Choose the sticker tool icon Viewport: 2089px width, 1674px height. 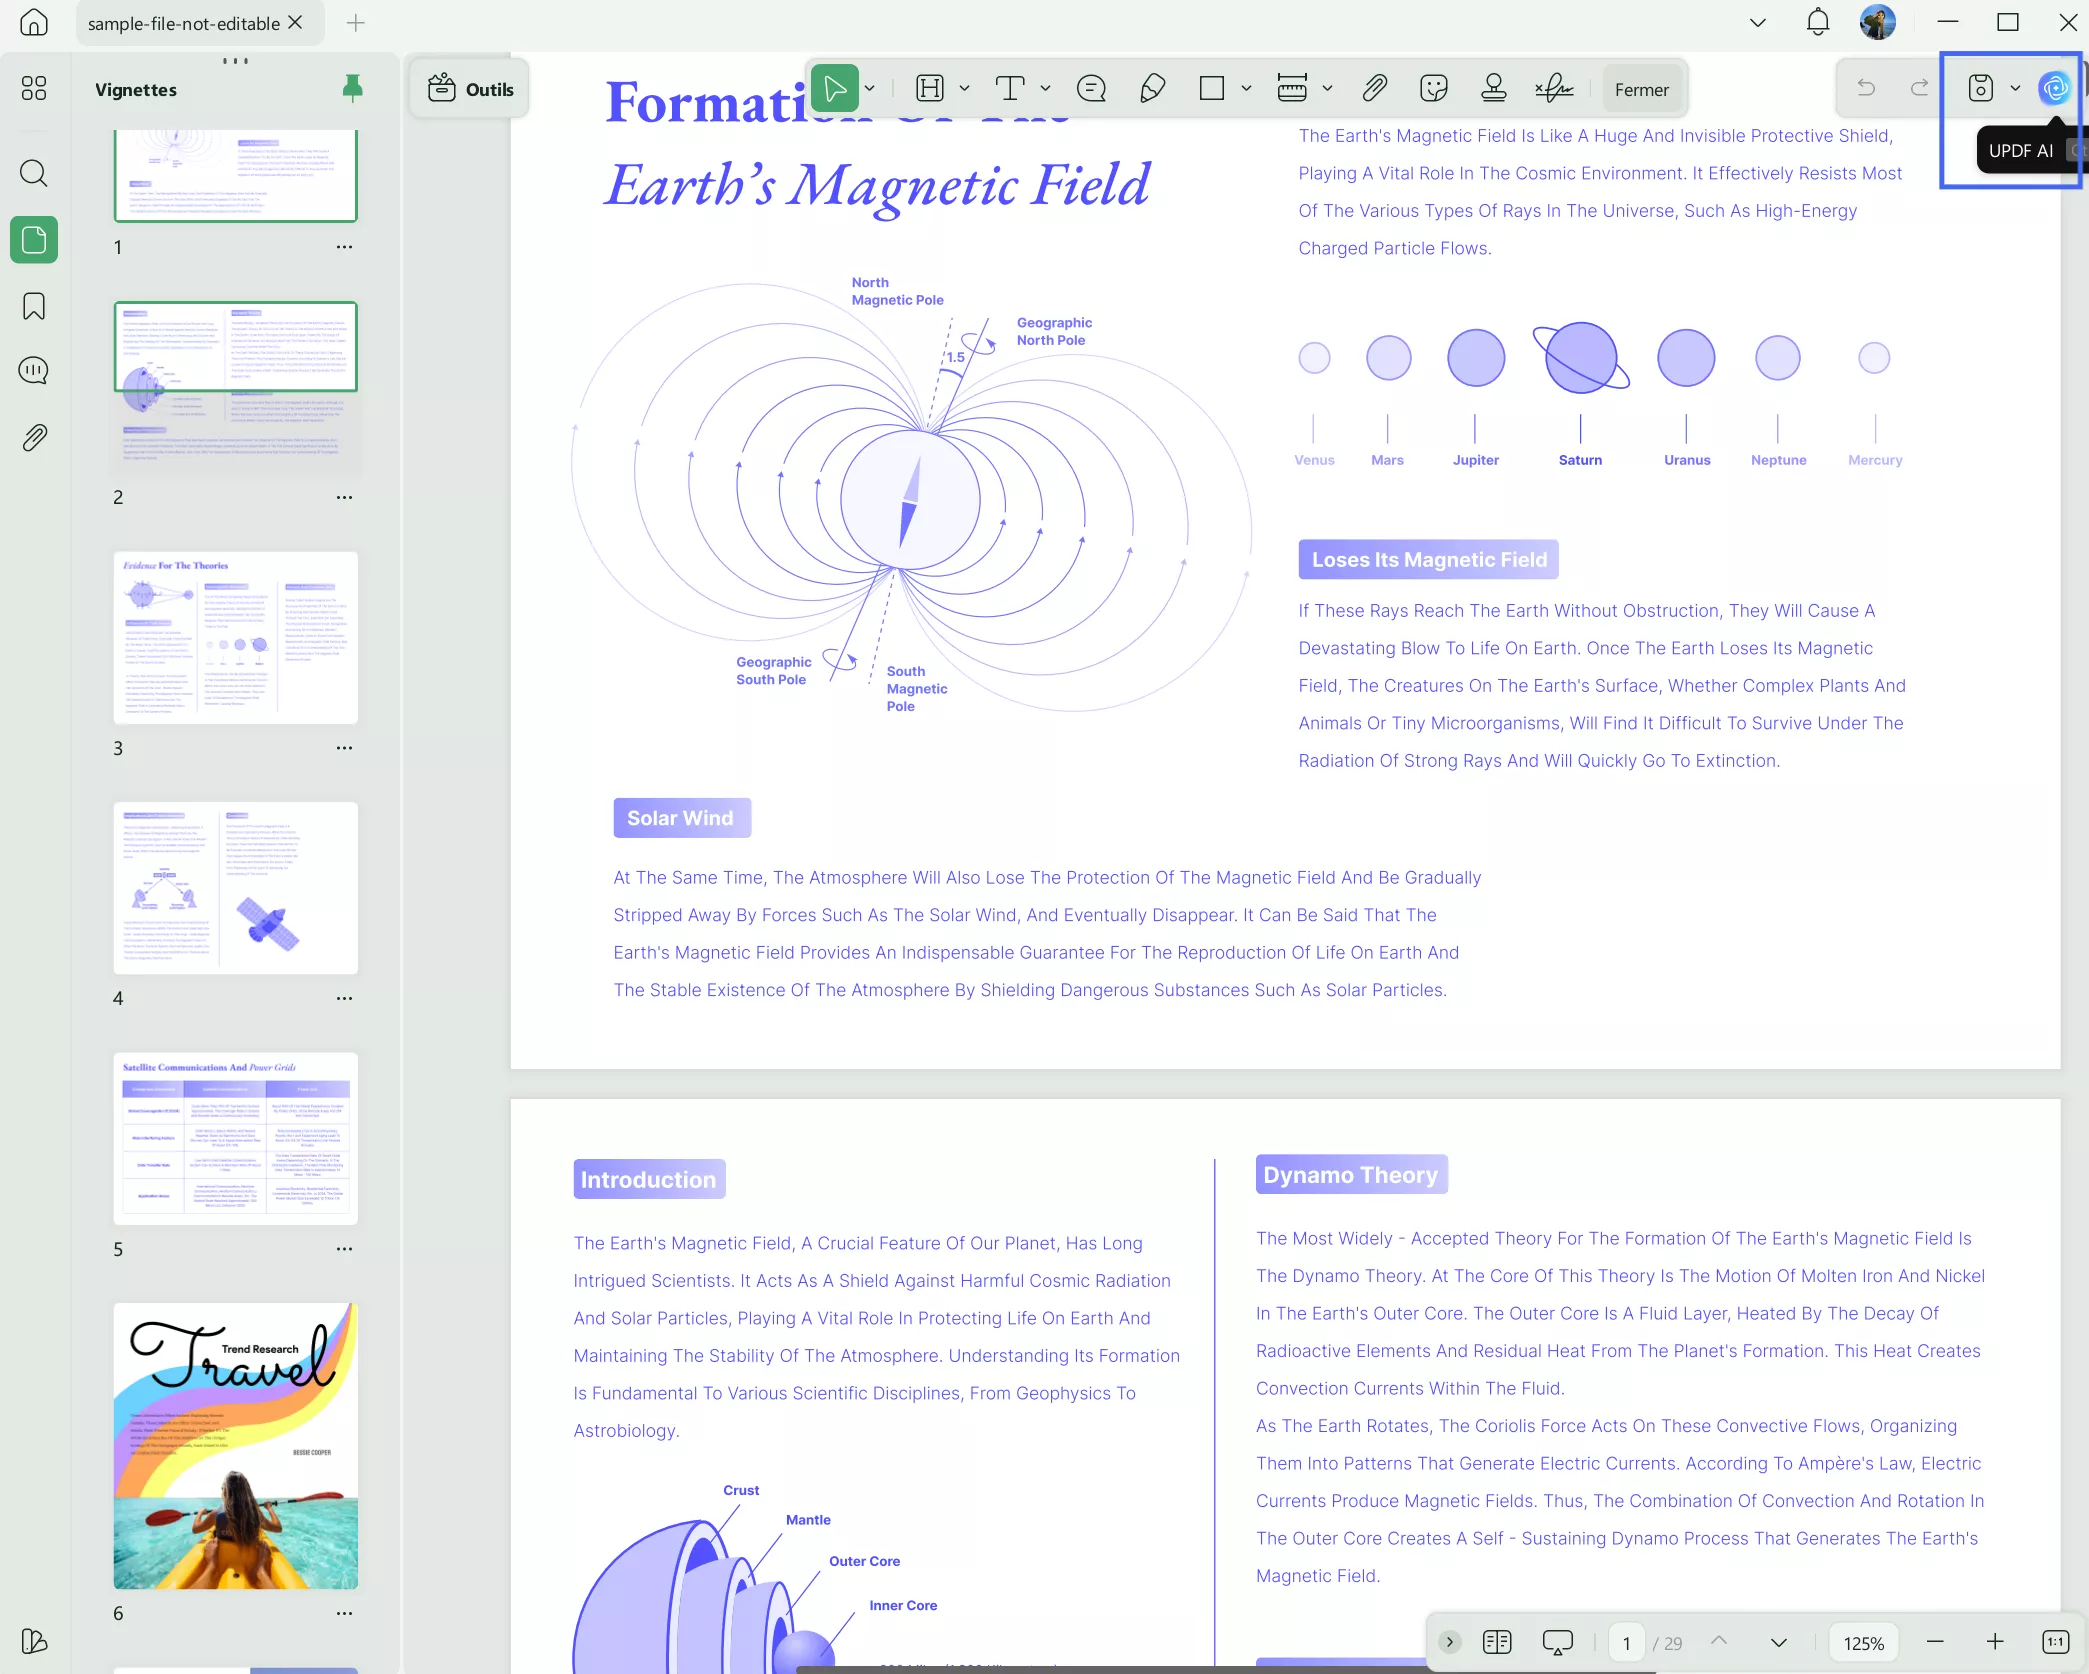pos(1433,88)
